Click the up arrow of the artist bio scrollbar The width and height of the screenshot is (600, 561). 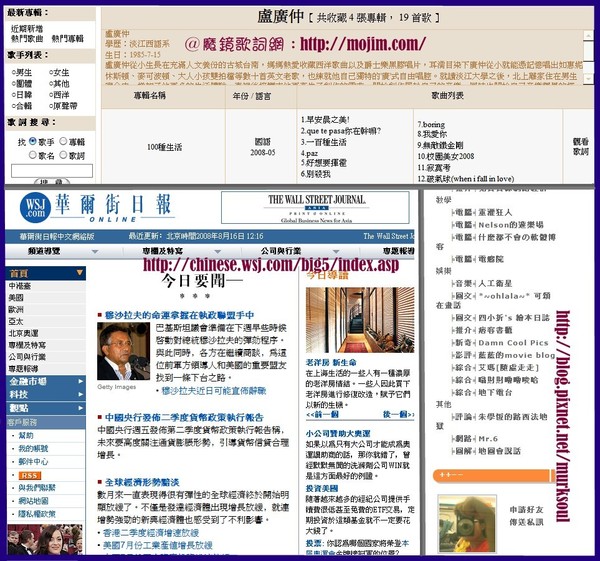click(588, 35)
